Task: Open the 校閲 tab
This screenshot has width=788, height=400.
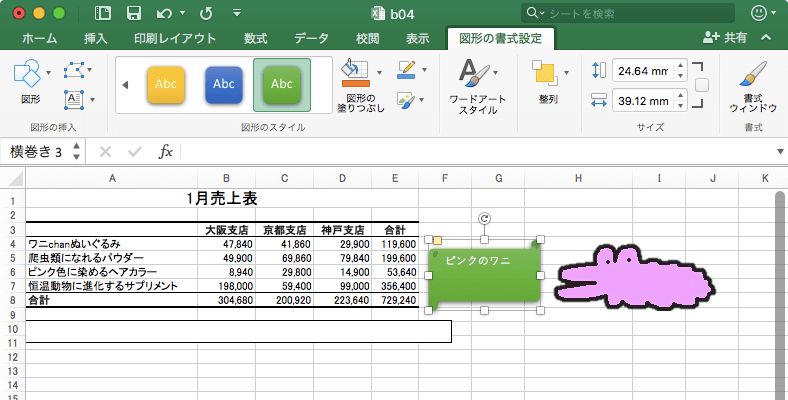Action: [x=367, y=38]
